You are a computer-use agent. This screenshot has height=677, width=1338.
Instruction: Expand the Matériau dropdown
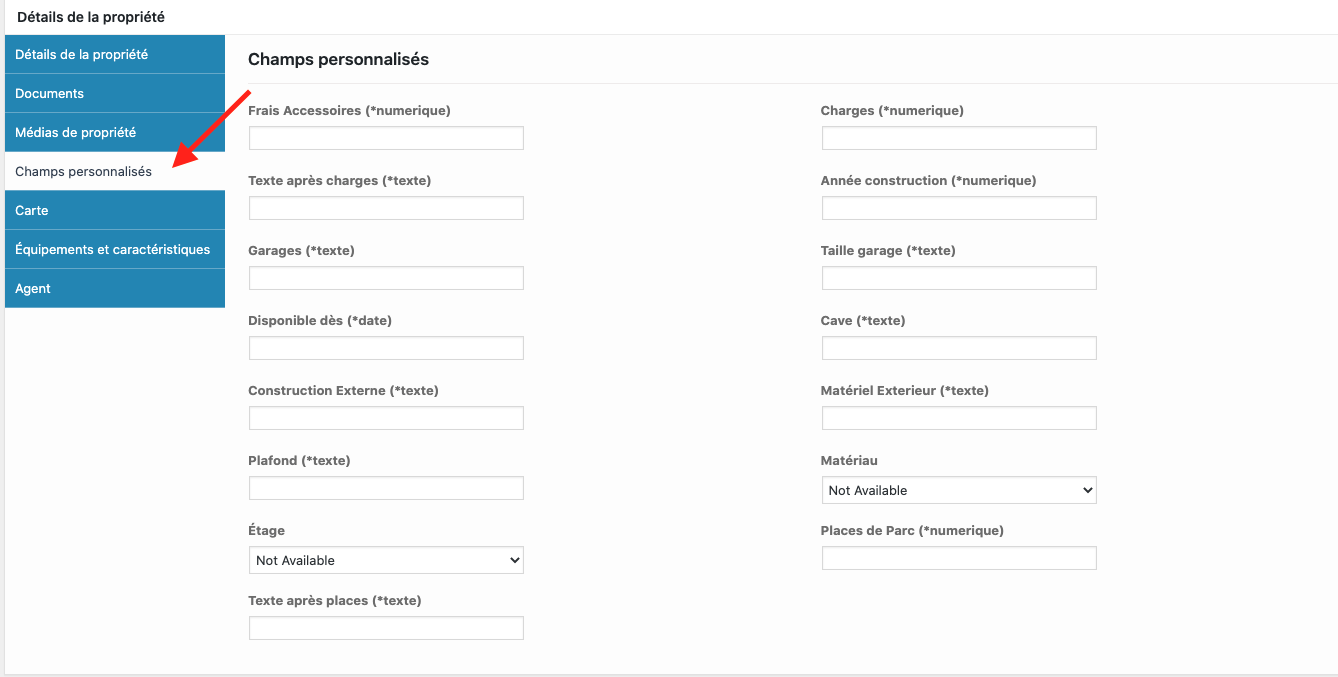(959, 490)
